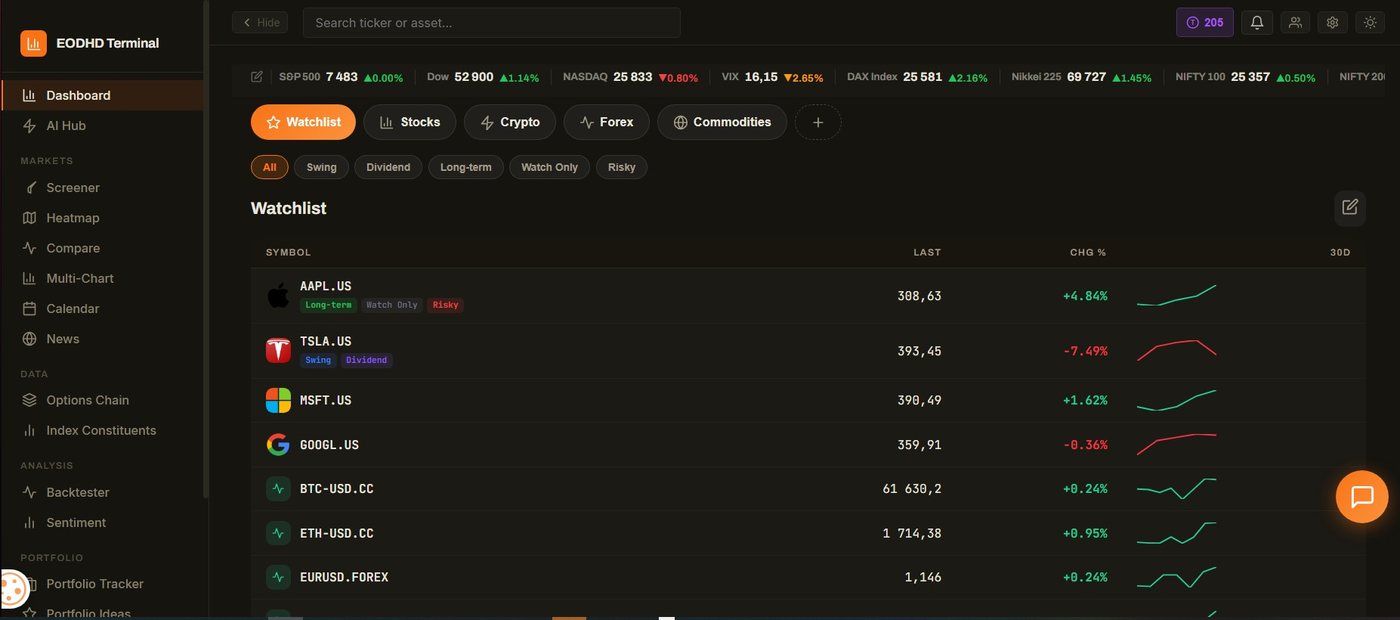The image size is (1400, 620).
Task: Click the Microsoft logo in MSFT.US row
Action: pyautogui.click(x=278, y=400)
